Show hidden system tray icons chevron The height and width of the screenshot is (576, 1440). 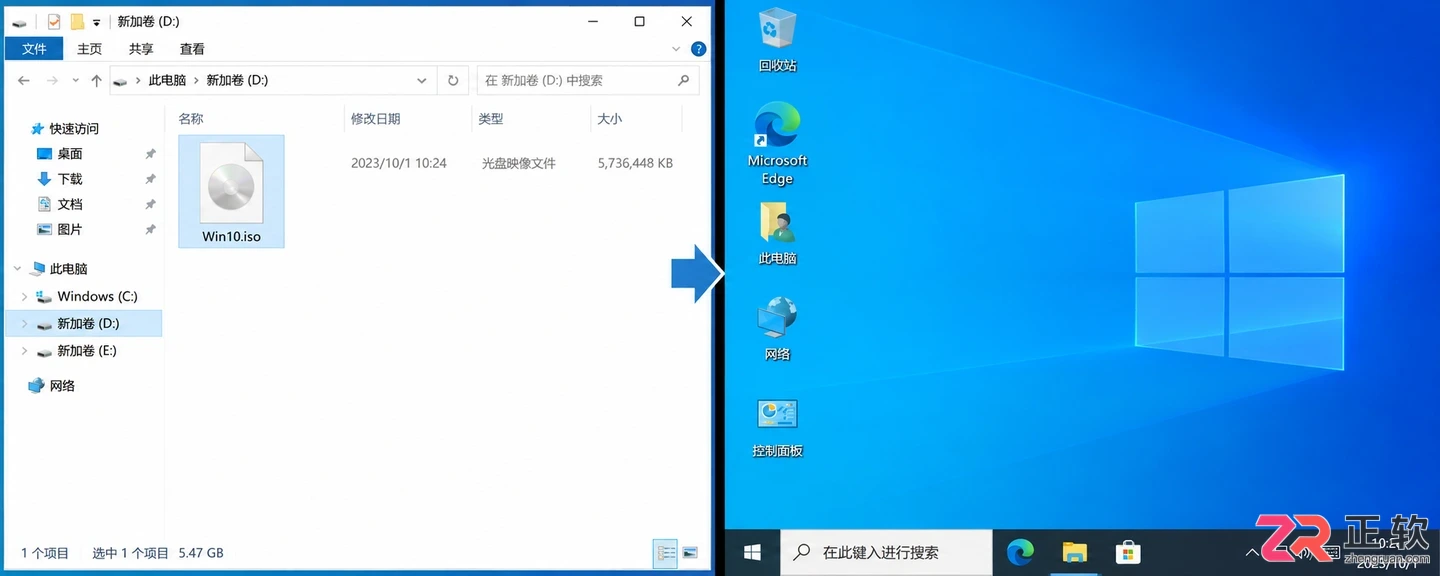pyautogui.click(x=1251, y=552)
